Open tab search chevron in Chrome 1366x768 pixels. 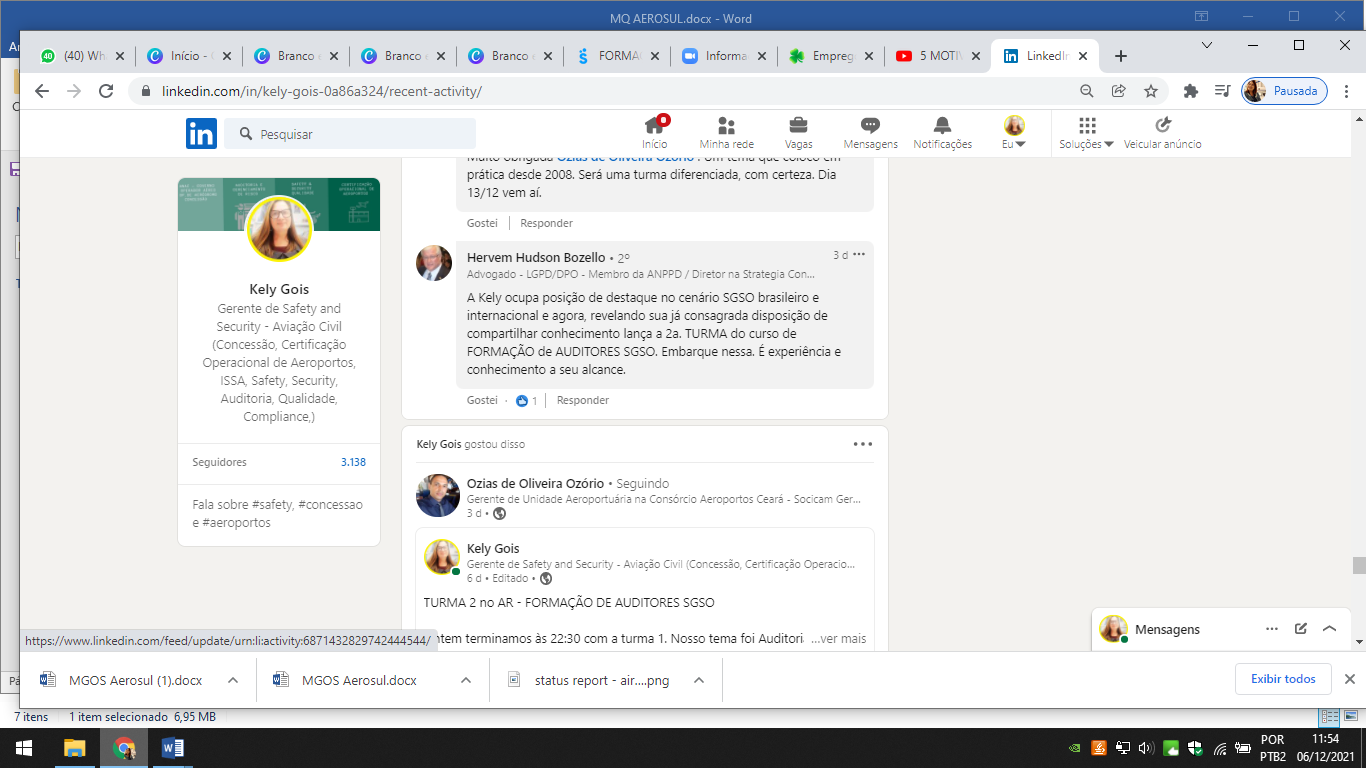point(1207,45)
